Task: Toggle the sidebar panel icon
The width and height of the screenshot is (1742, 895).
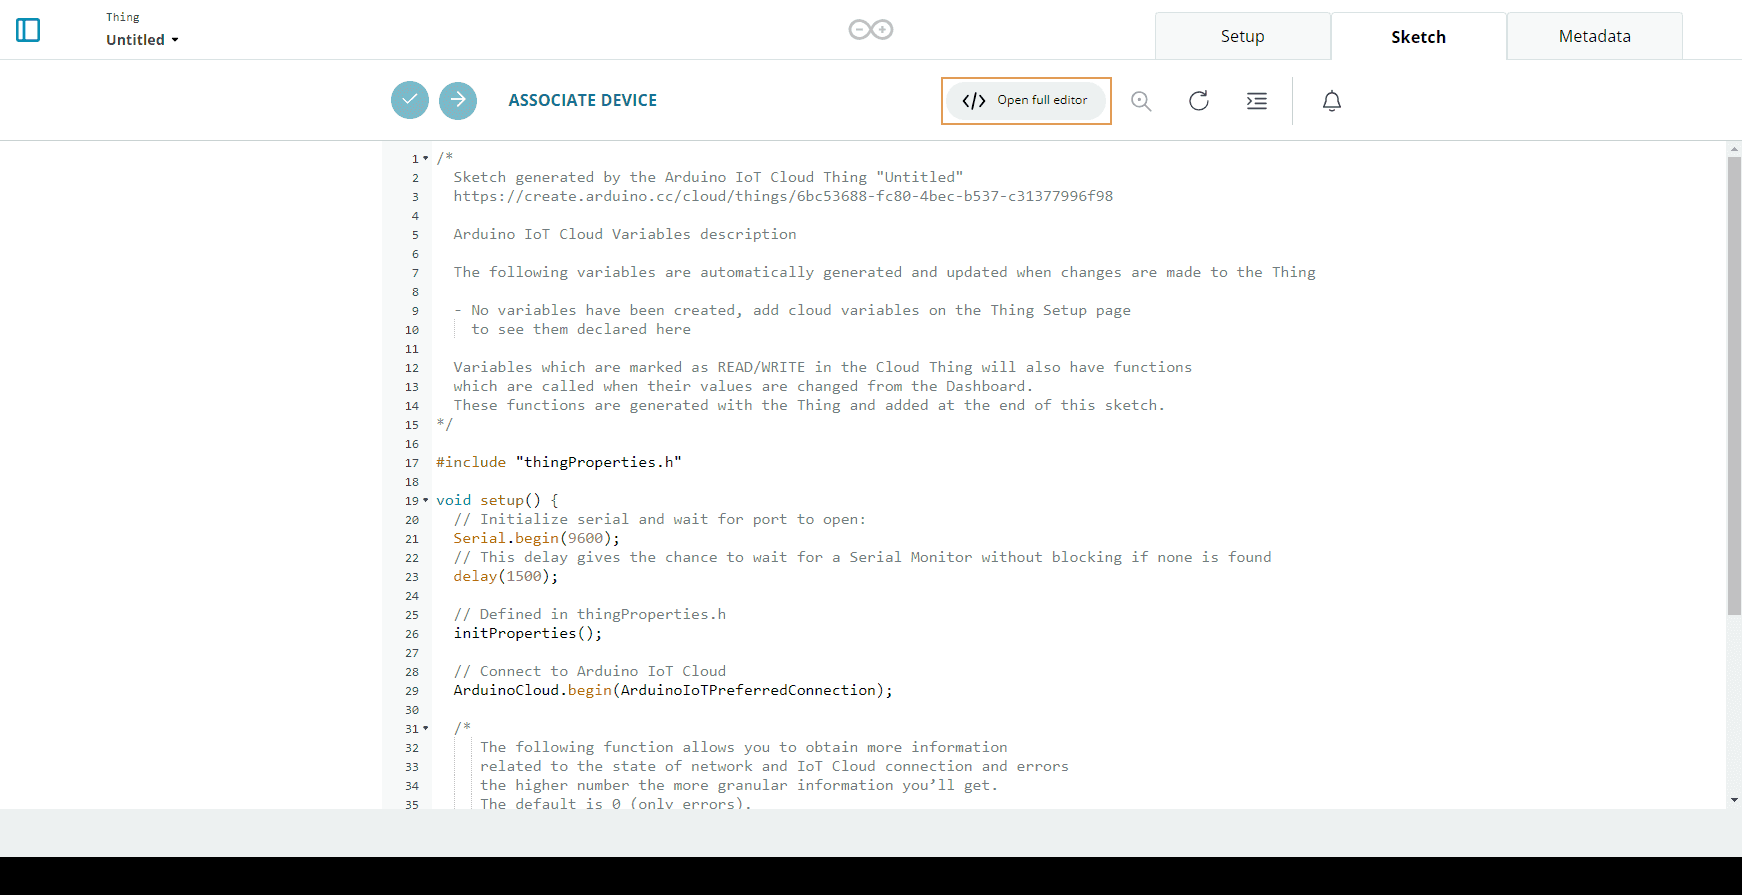Action: point(28,30)
